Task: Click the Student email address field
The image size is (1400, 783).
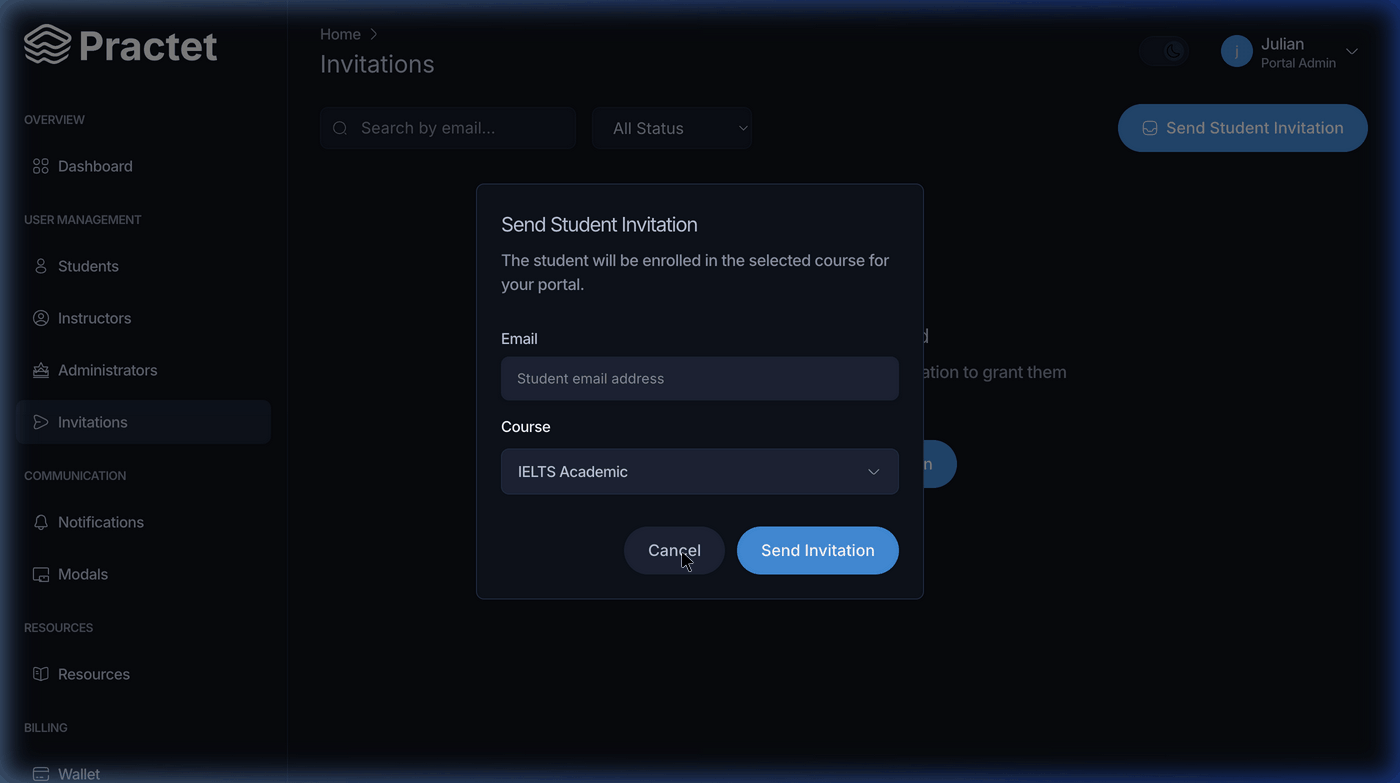Action: pyautogui.click(x=700, y=379)
